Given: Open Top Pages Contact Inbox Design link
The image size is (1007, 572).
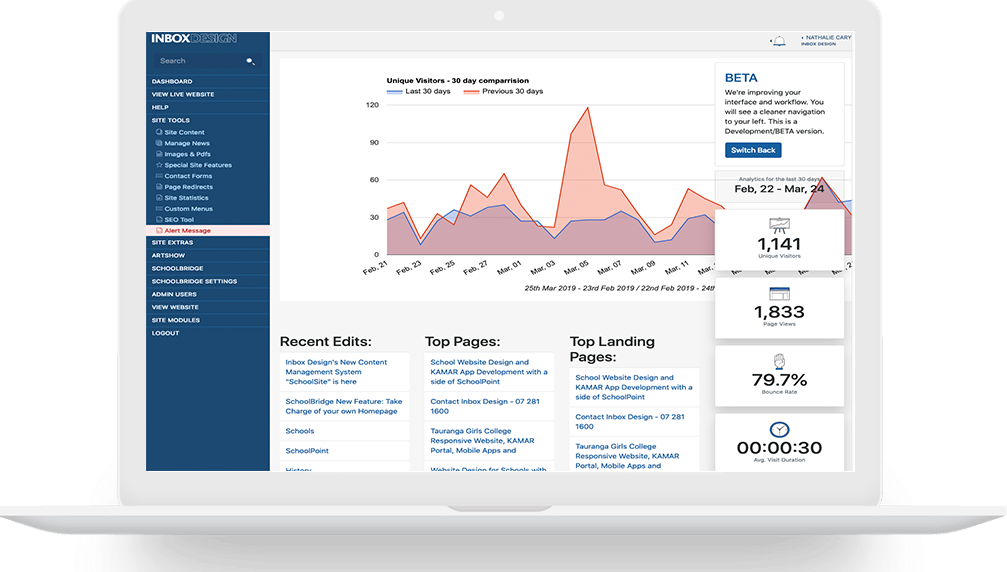Looking at the screenshot, I should (485, 406).
